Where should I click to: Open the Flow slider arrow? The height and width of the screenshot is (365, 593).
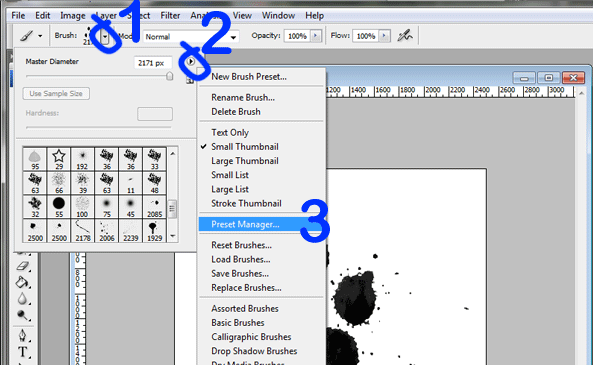(x=384, y=36)
